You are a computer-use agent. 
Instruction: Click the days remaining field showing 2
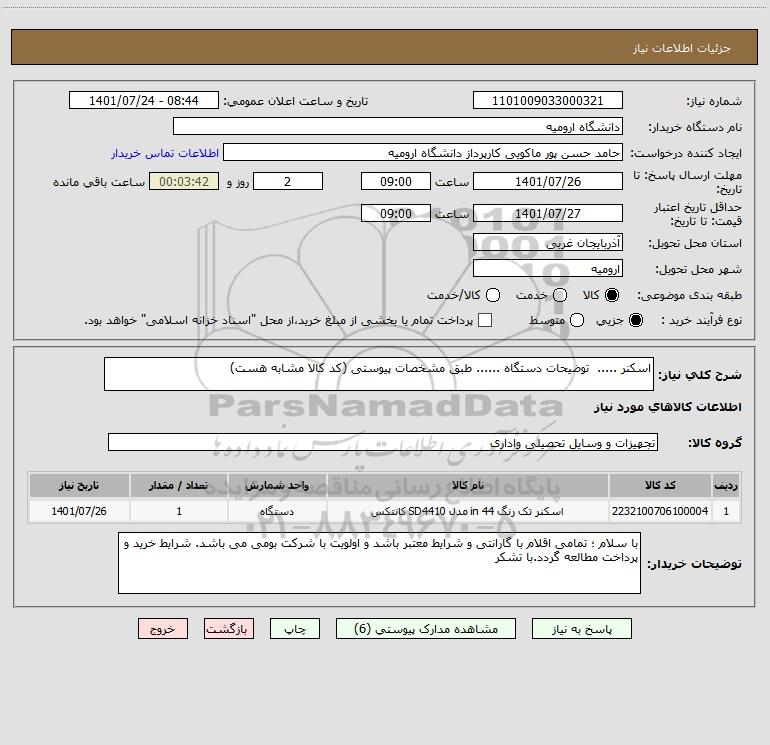(288, 181)
